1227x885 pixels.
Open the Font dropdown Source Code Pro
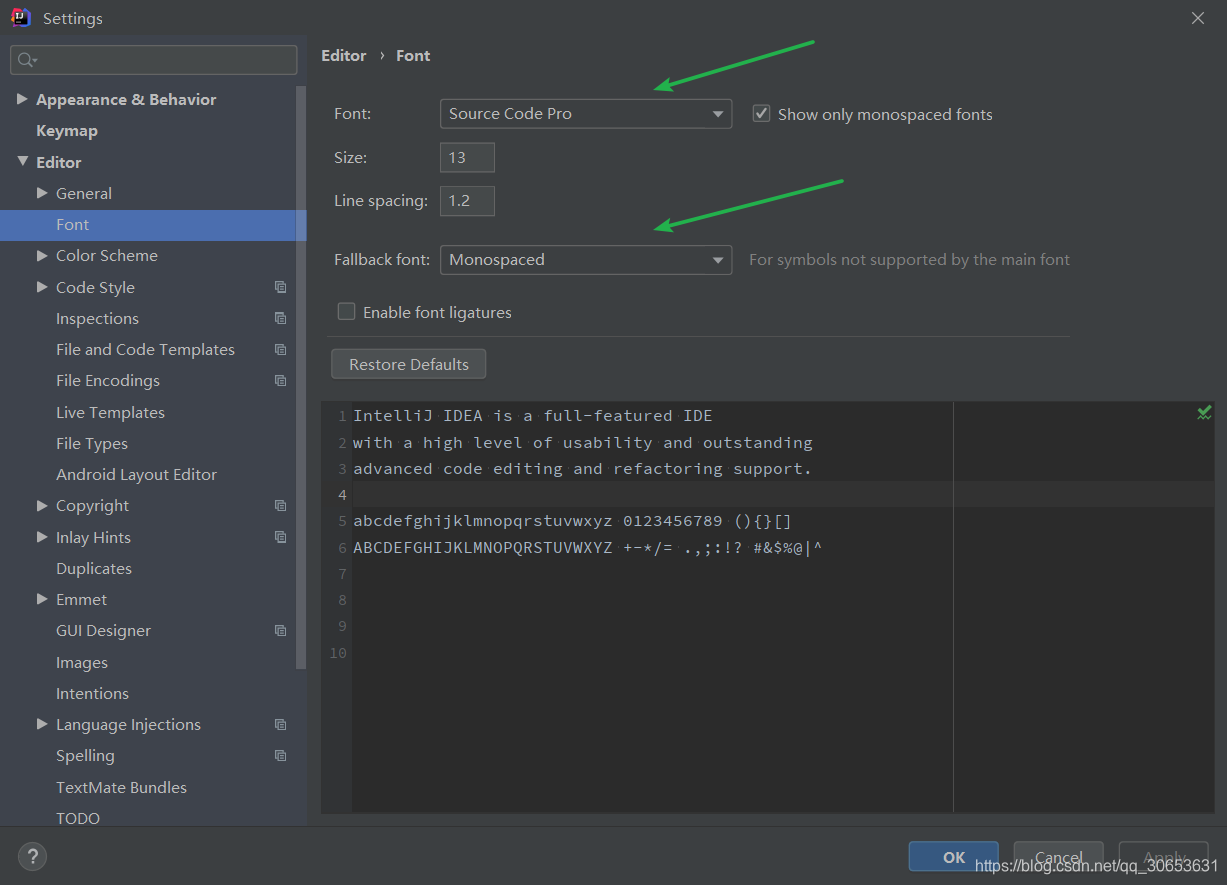click(x=586, y=114)
